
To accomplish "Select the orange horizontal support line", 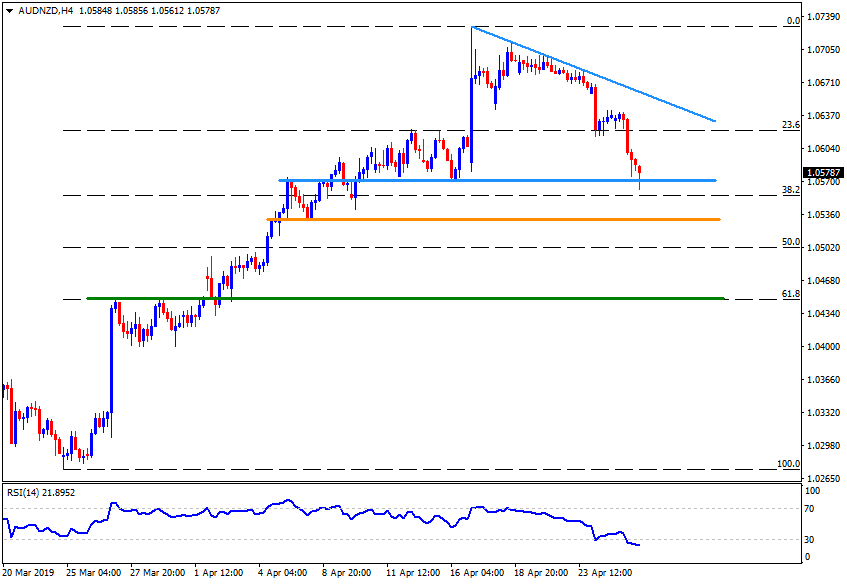I will click(x=494, y=219).
